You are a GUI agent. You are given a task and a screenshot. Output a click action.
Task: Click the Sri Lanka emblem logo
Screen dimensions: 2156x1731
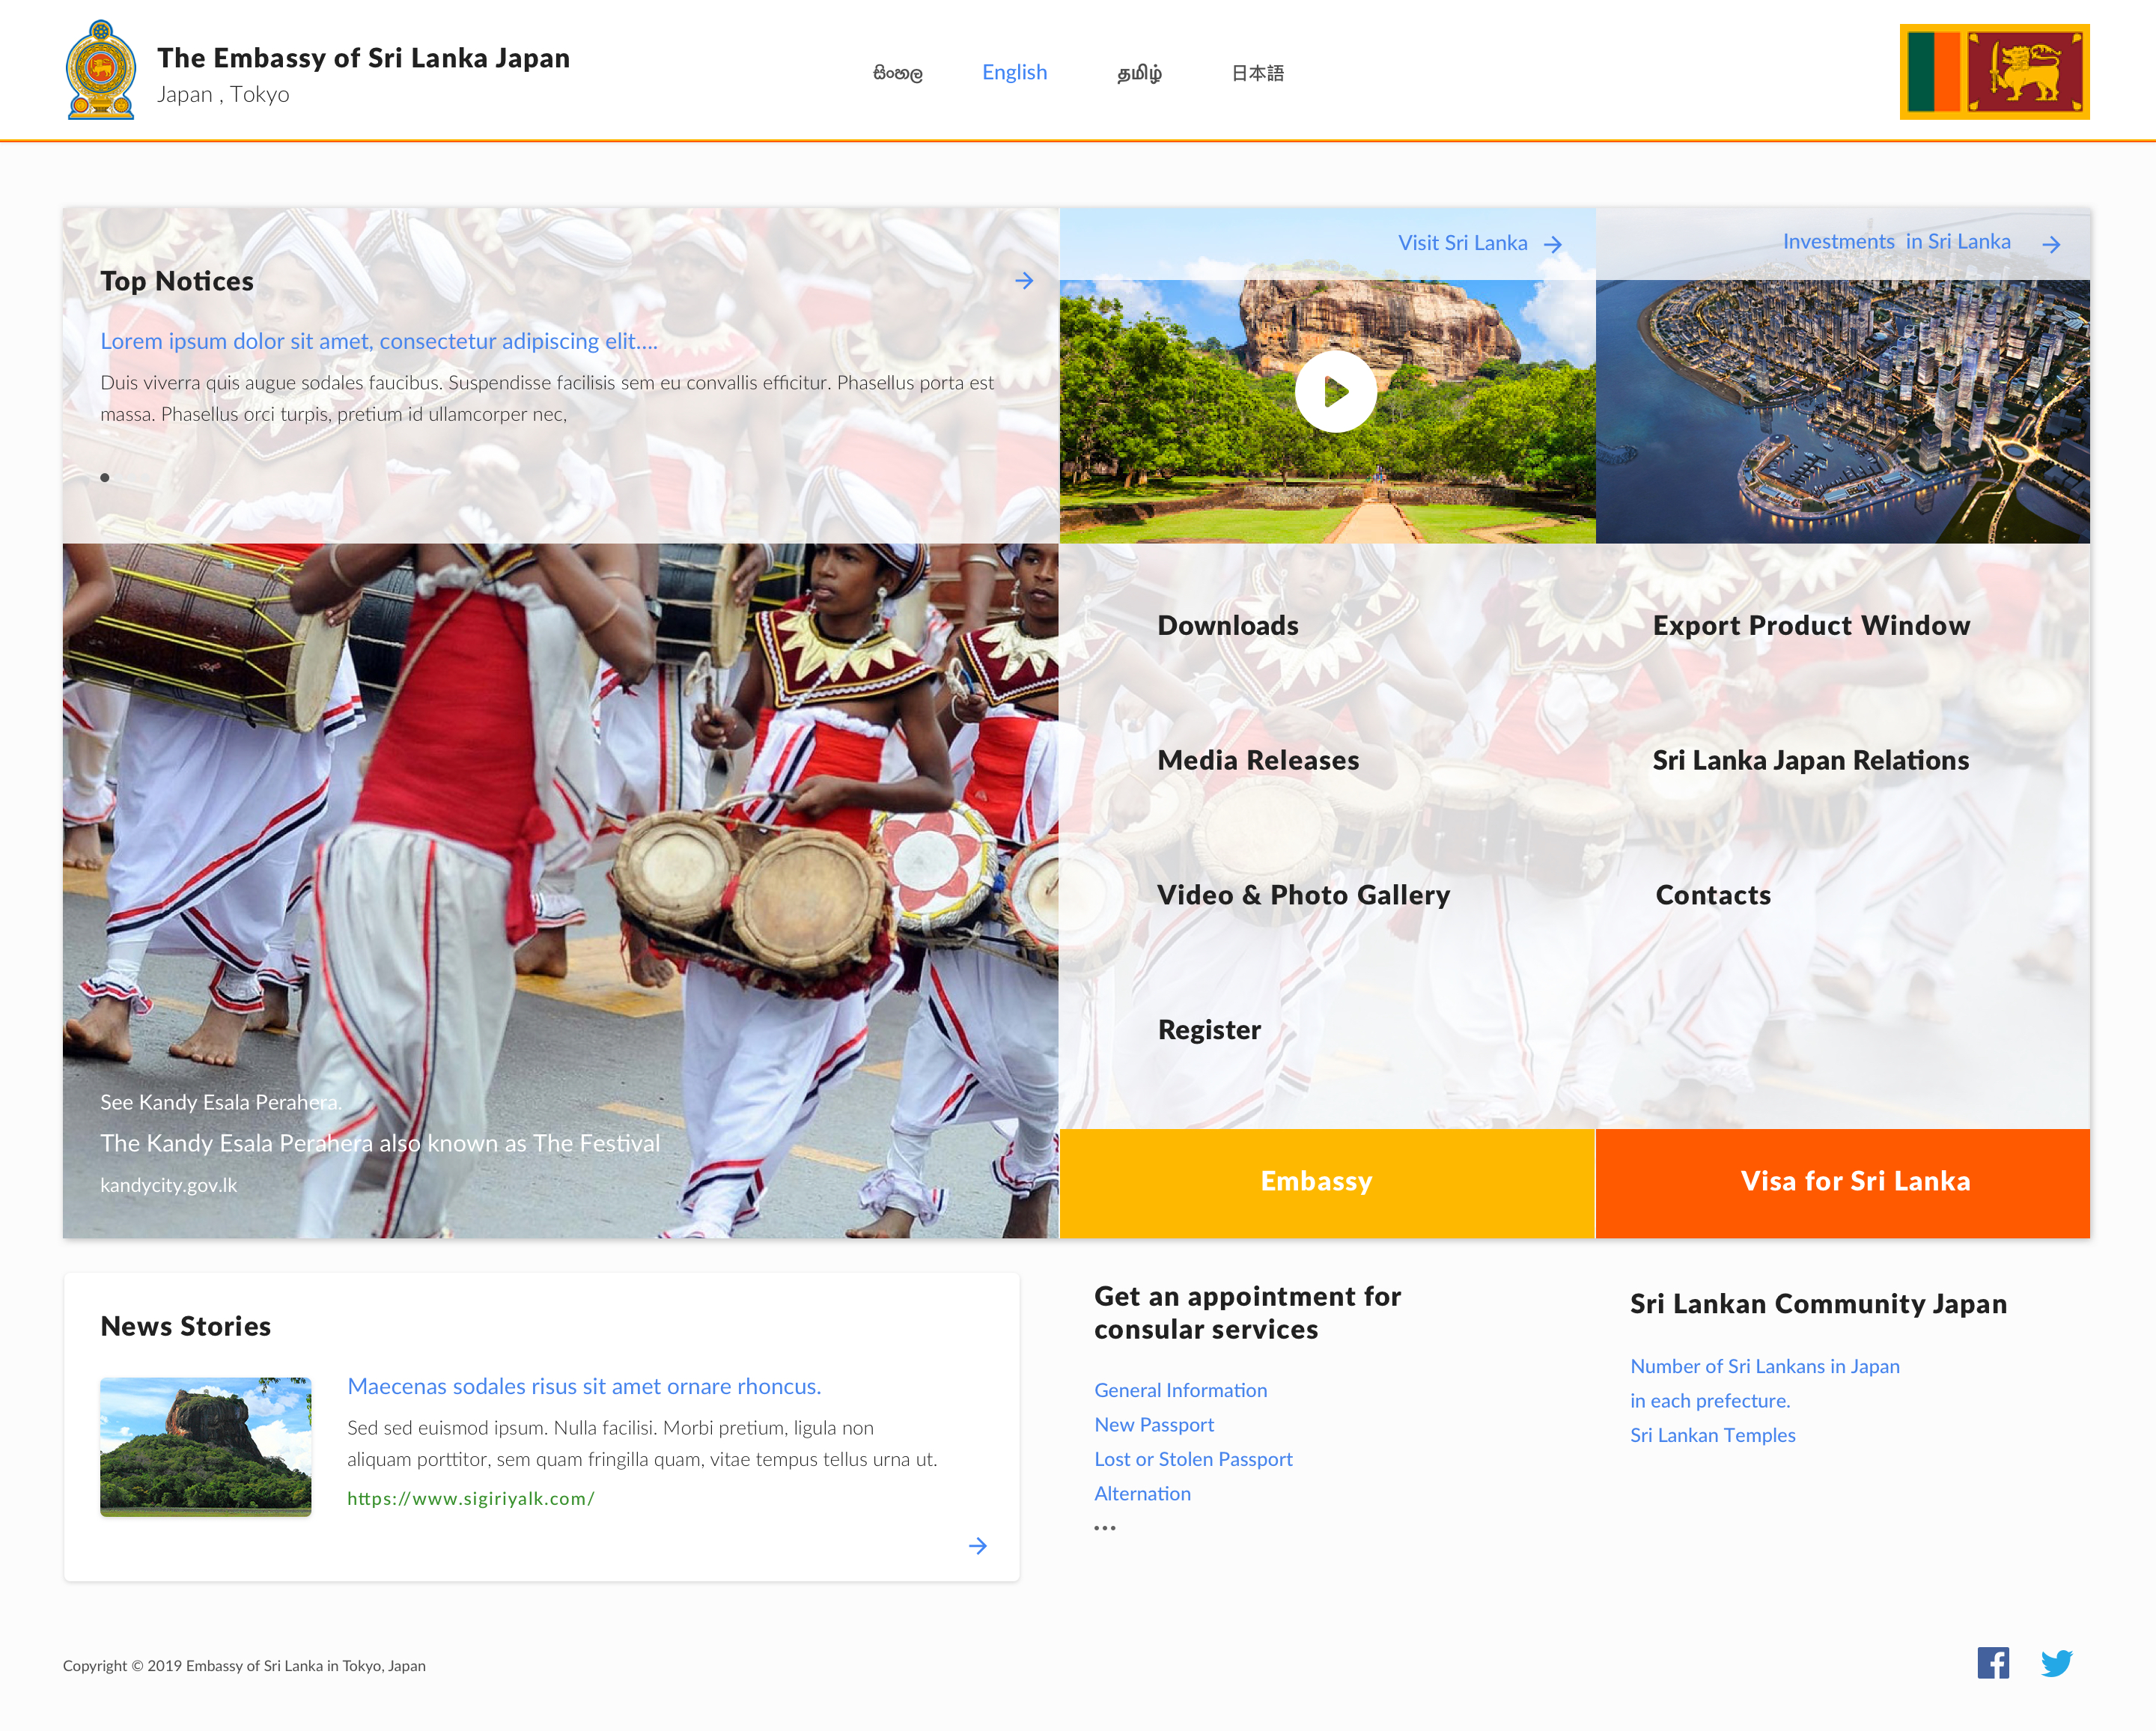pos(100,71)
